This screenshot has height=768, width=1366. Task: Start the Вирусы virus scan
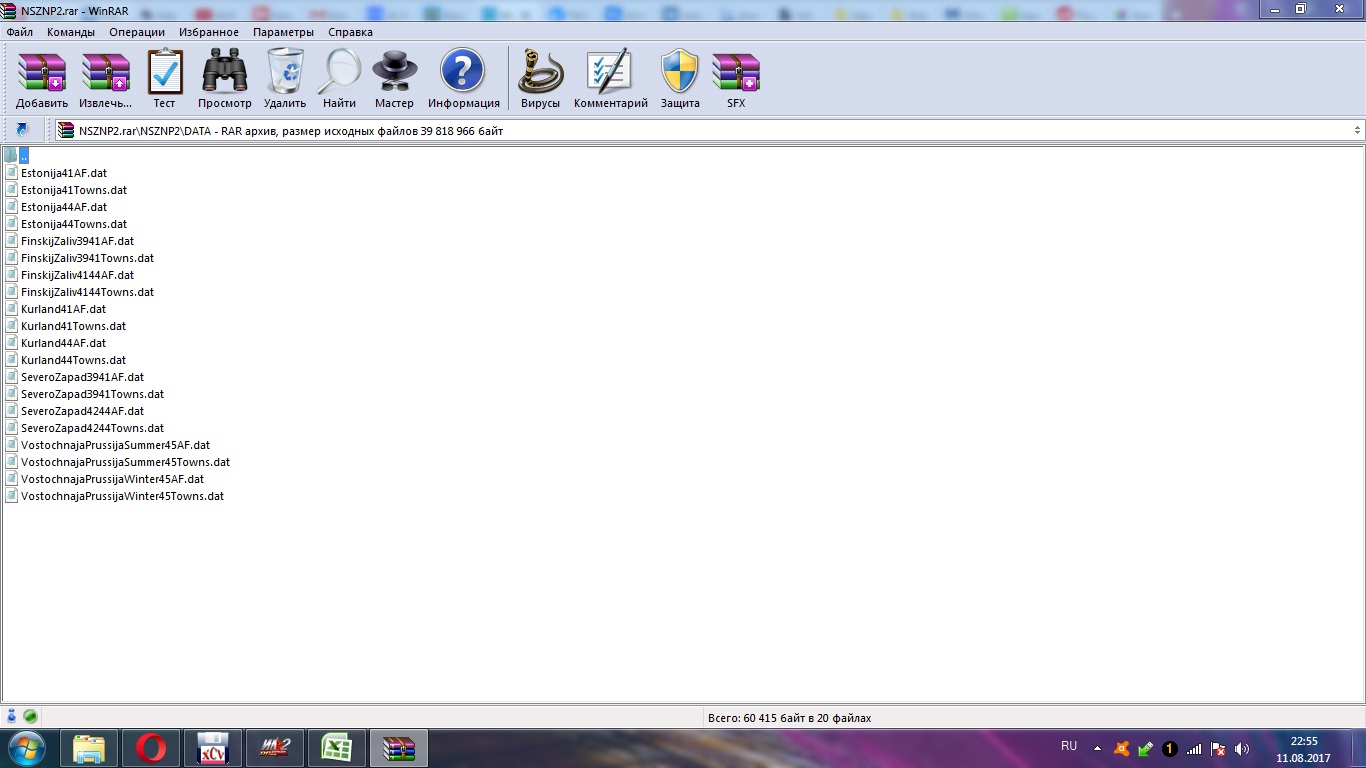click(540, 79)
